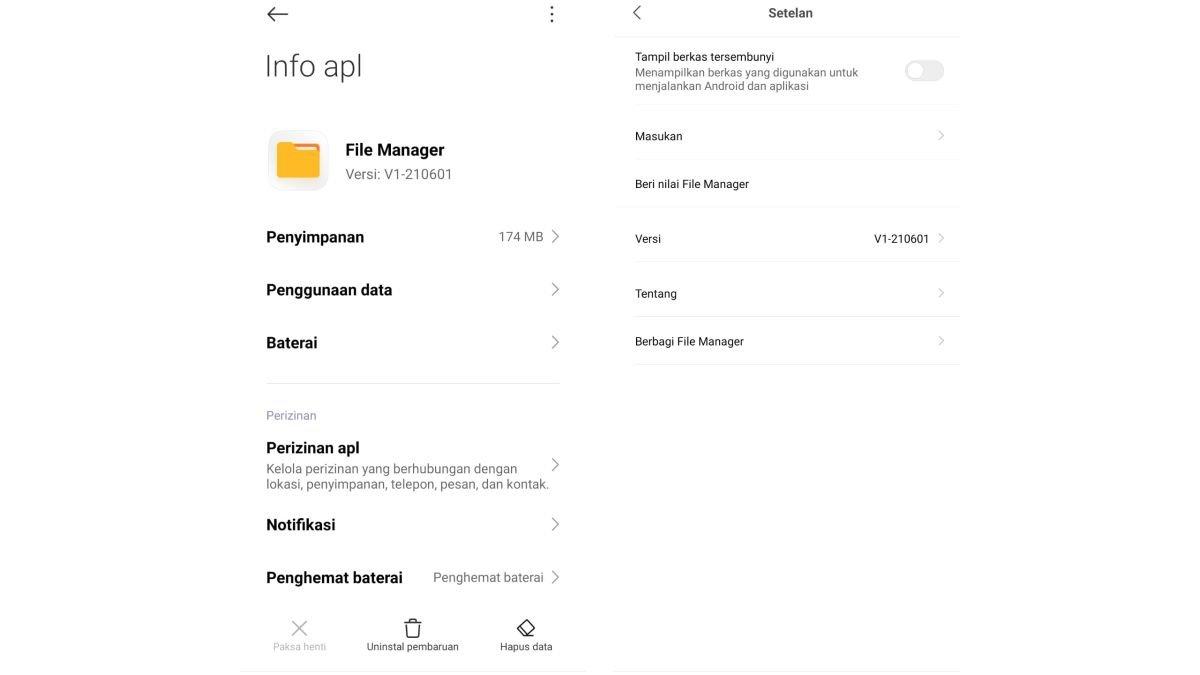The image size is (1200, 675).
Task: Open Baterai details chevron
Action: click(x=555, y=343)
